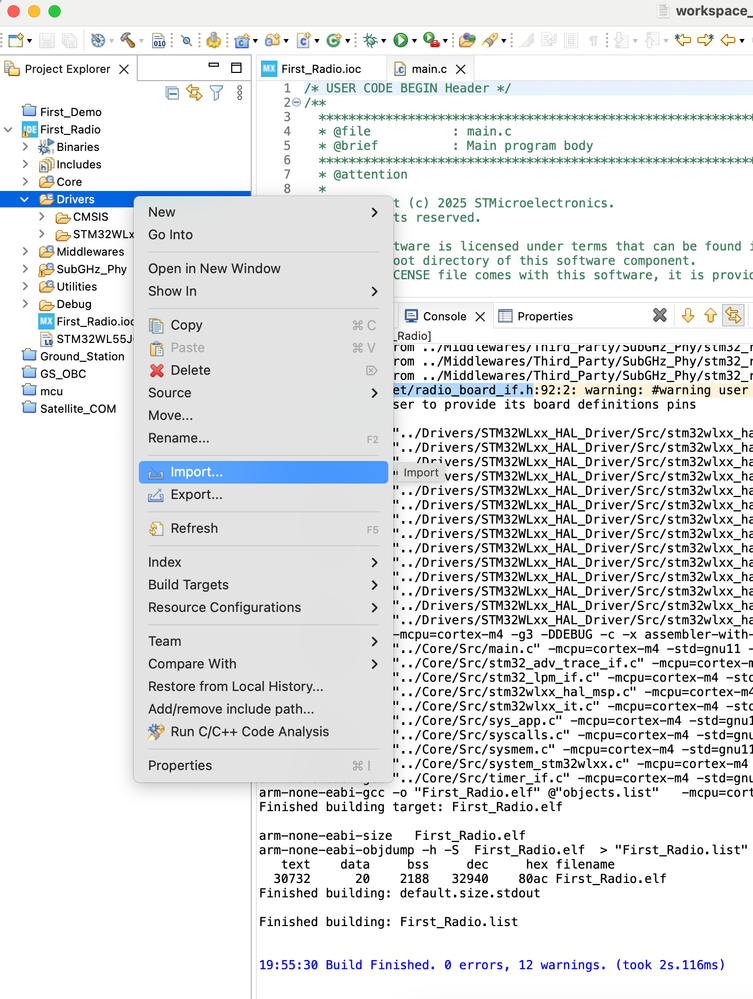
Task: Close the Project Explorer view tab
Action: point(124,69)
